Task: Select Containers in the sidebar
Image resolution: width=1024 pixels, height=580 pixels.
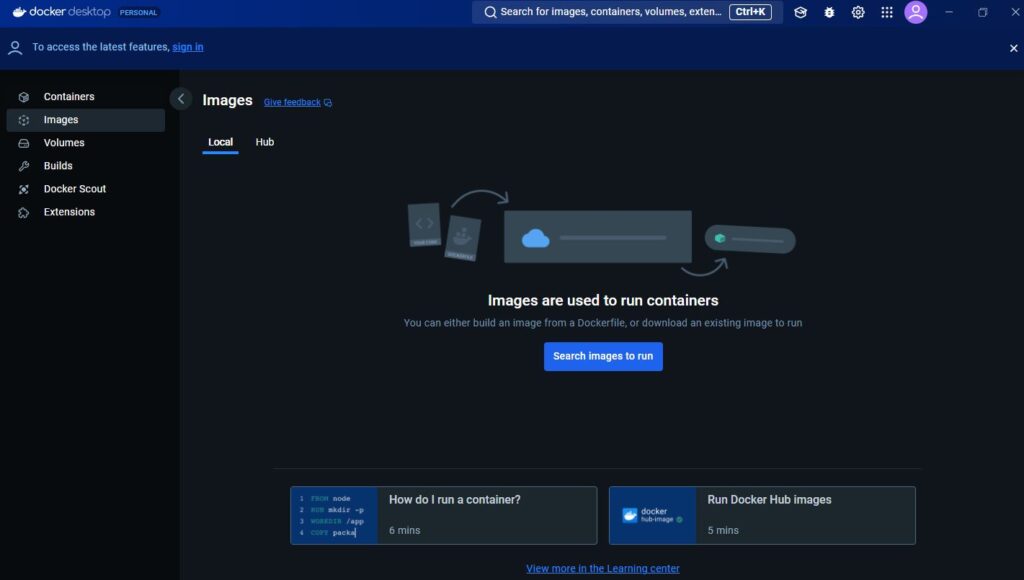Action: [86, 97]
